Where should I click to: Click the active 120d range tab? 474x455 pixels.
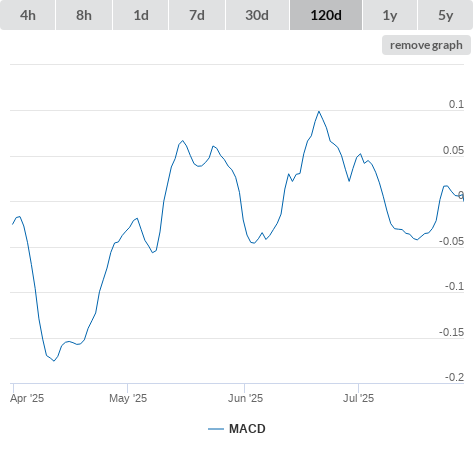click(x=326, y=15)
